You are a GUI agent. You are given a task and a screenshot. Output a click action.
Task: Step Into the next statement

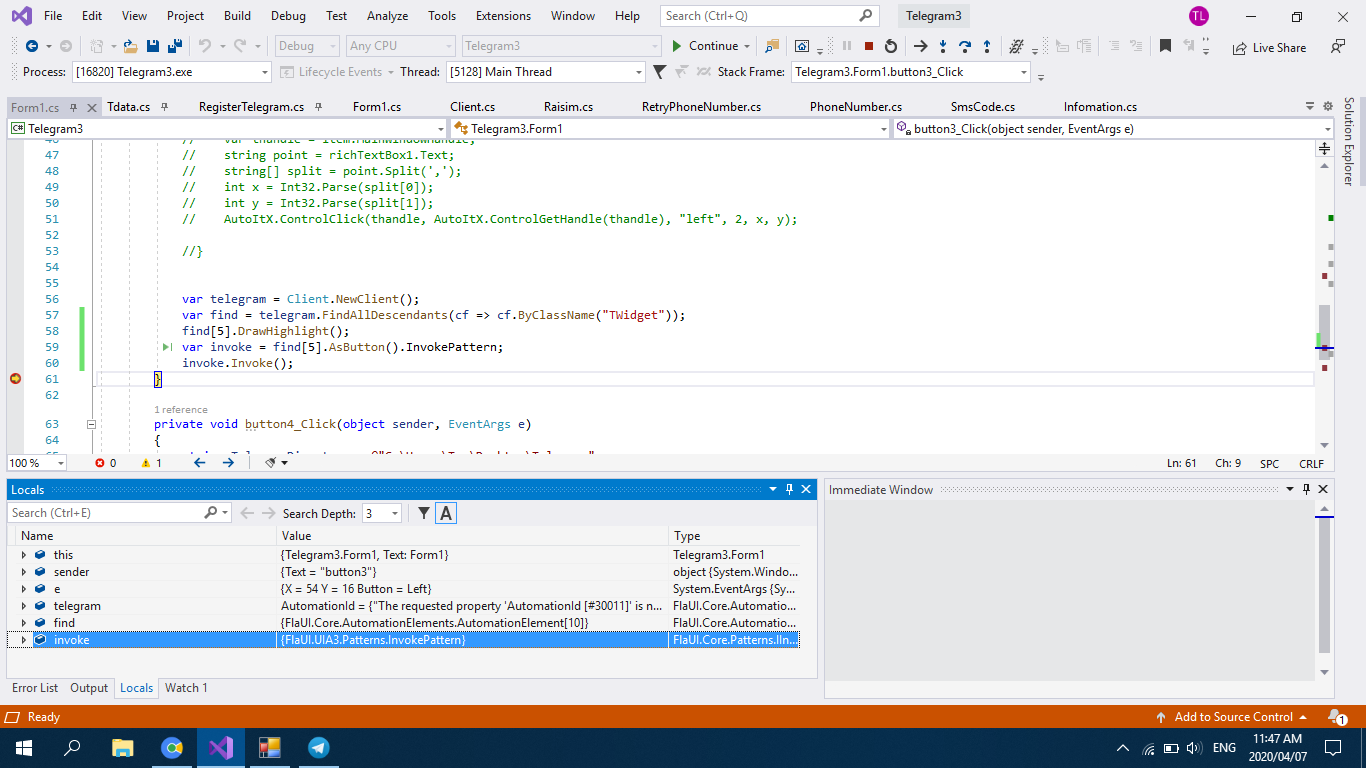coord(943,45)
